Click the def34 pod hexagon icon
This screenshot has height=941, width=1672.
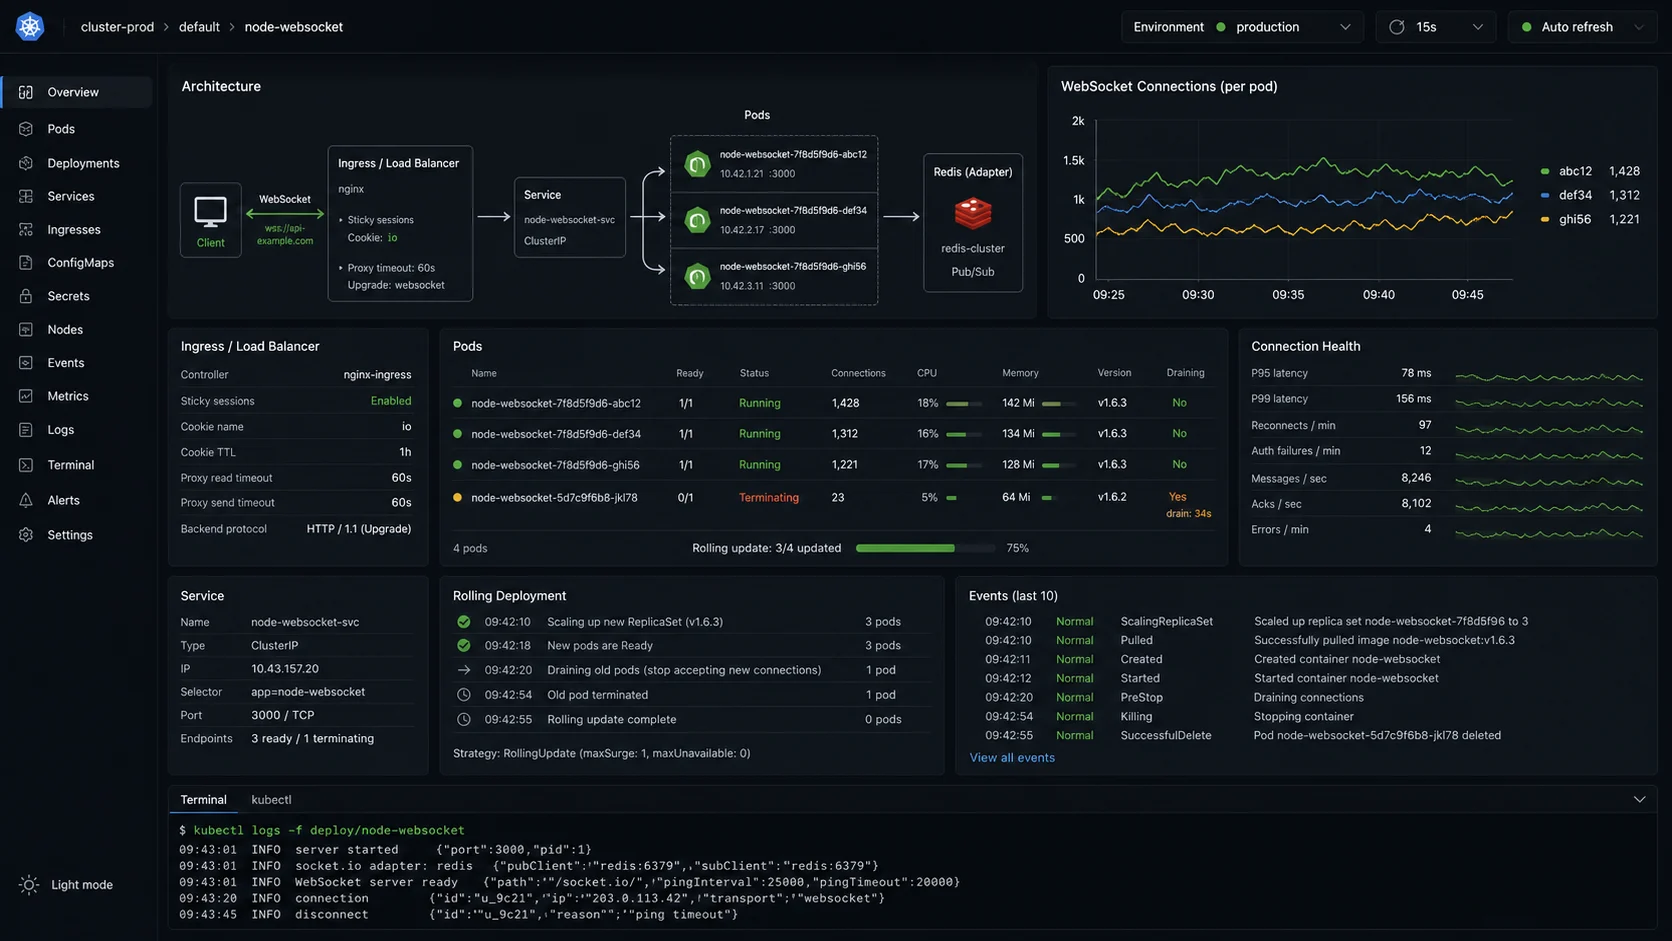tap(697, 220)
